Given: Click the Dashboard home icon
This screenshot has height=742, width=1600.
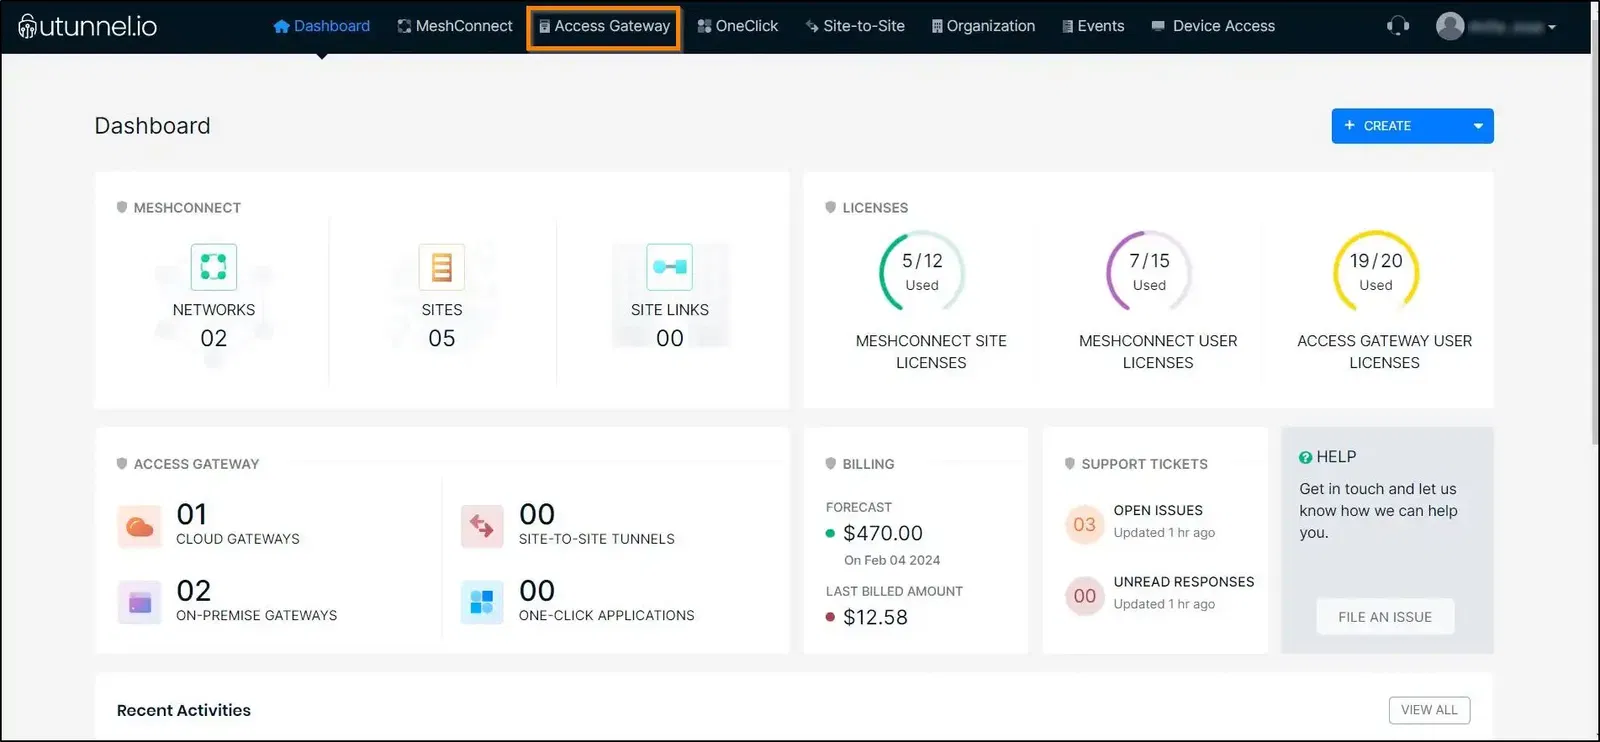Looking at the screenshot, I should pos(281,26).
